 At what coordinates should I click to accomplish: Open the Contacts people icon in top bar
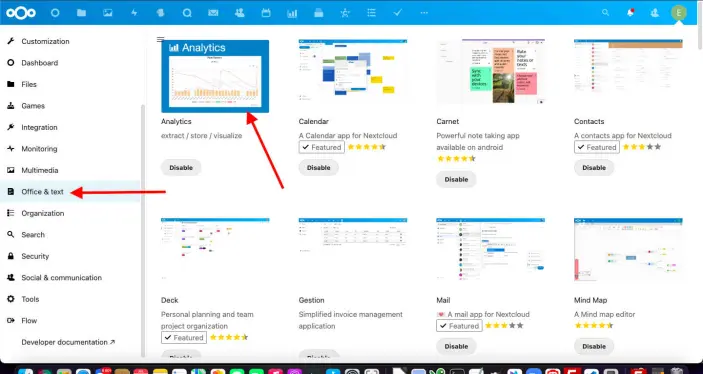click(x=240, y=13)
